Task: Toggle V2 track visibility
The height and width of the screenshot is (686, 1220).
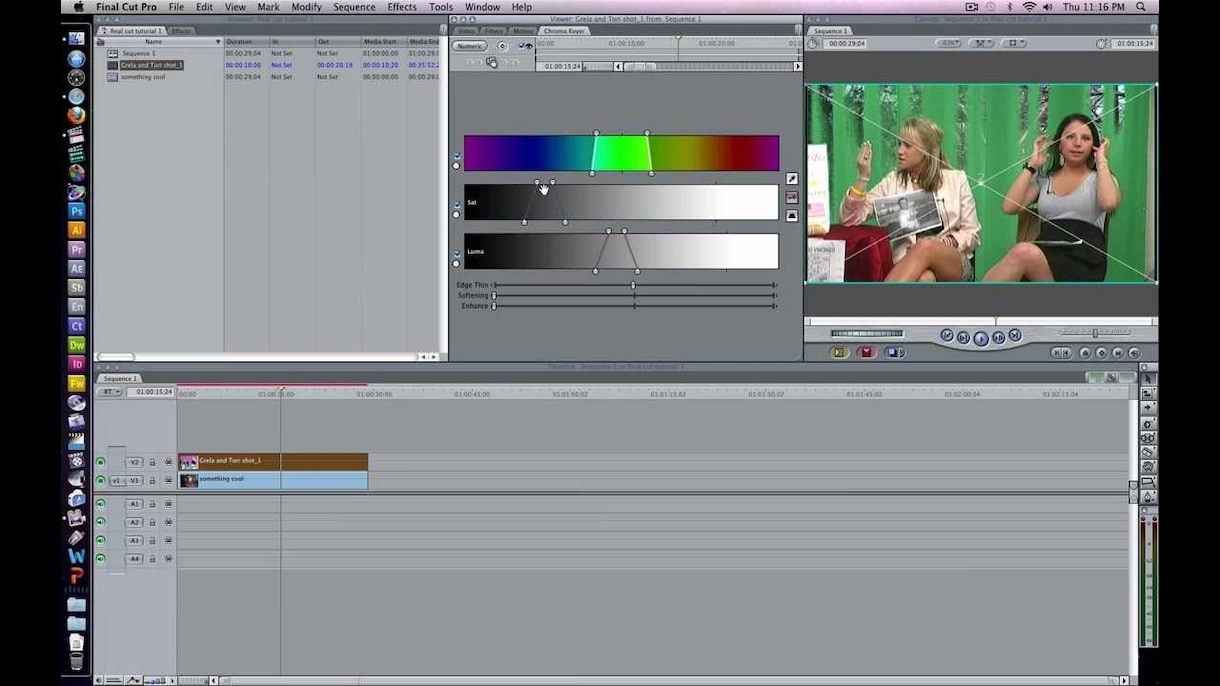Action: coord(100,462)
